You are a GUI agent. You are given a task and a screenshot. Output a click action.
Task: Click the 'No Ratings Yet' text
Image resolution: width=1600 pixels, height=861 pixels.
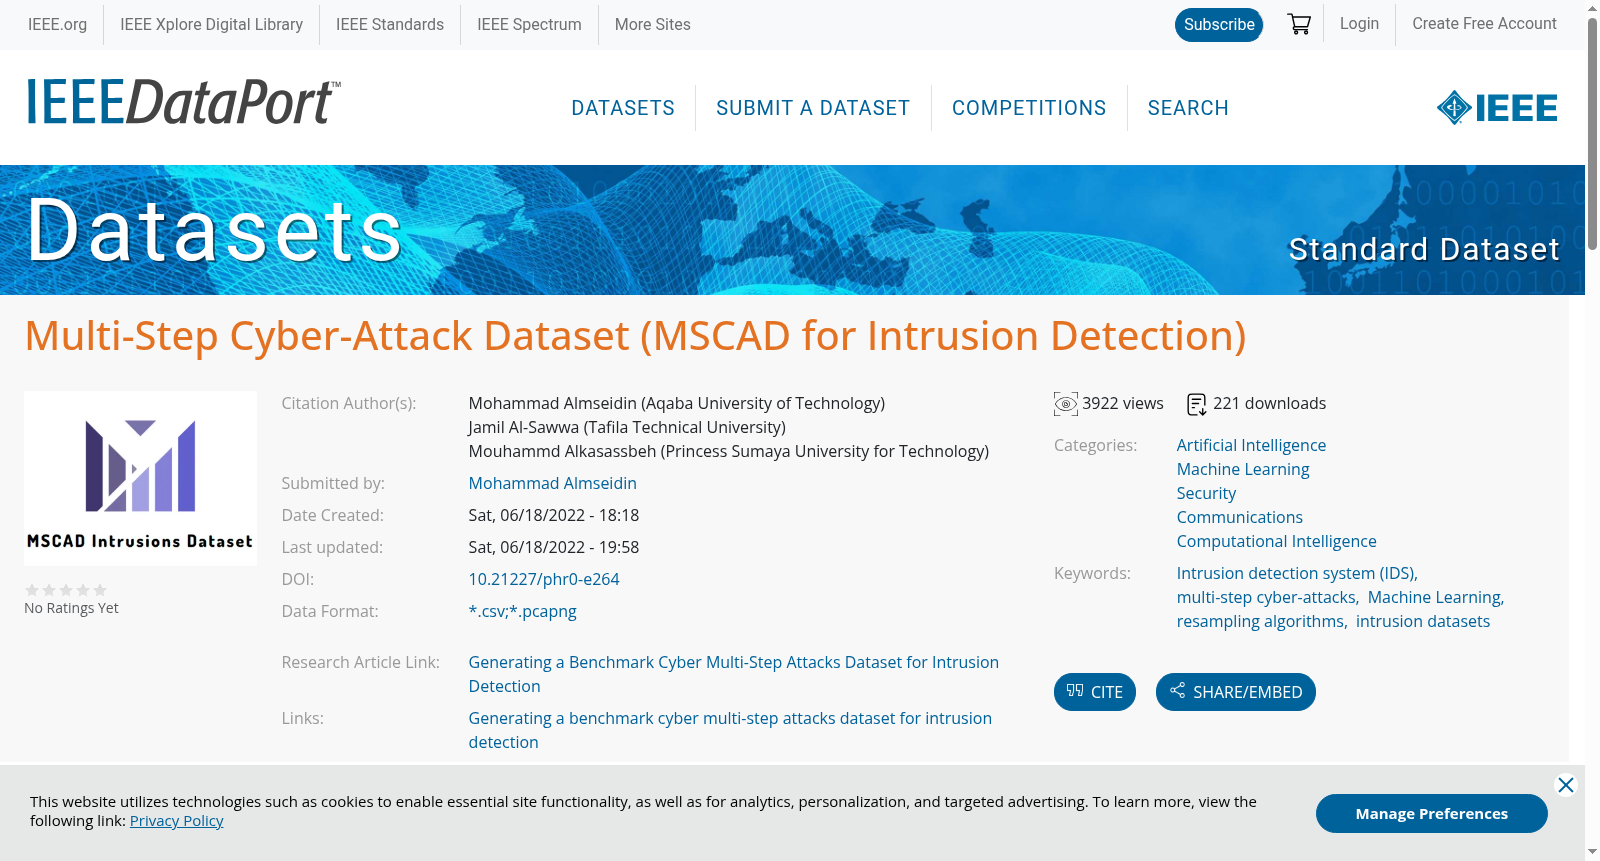(x=71, y=608)
